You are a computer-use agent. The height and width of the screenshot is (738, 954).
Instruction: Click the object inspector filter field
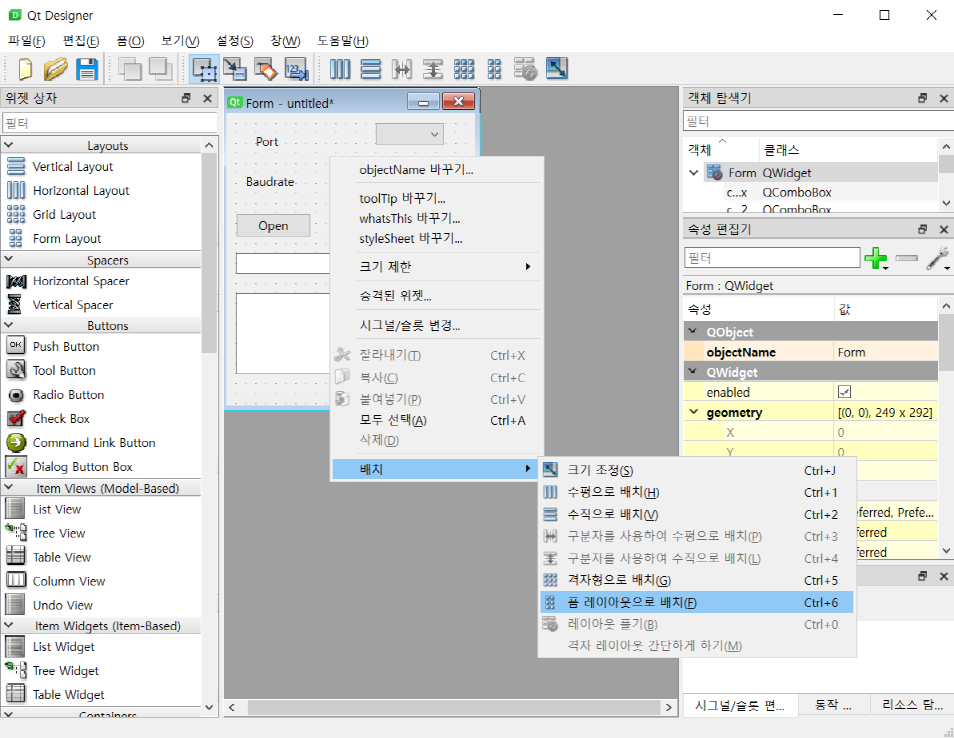tap(818, 121)
